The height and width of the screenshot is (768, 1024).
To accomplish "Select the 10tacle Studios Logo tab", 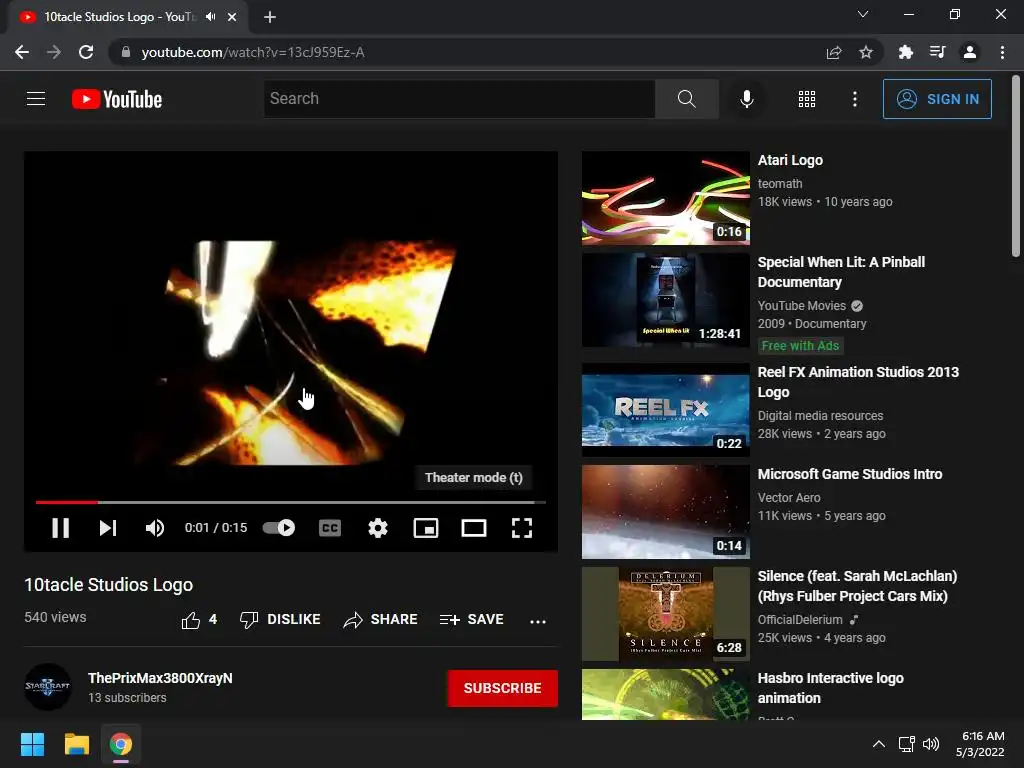I will click(128, 17).
